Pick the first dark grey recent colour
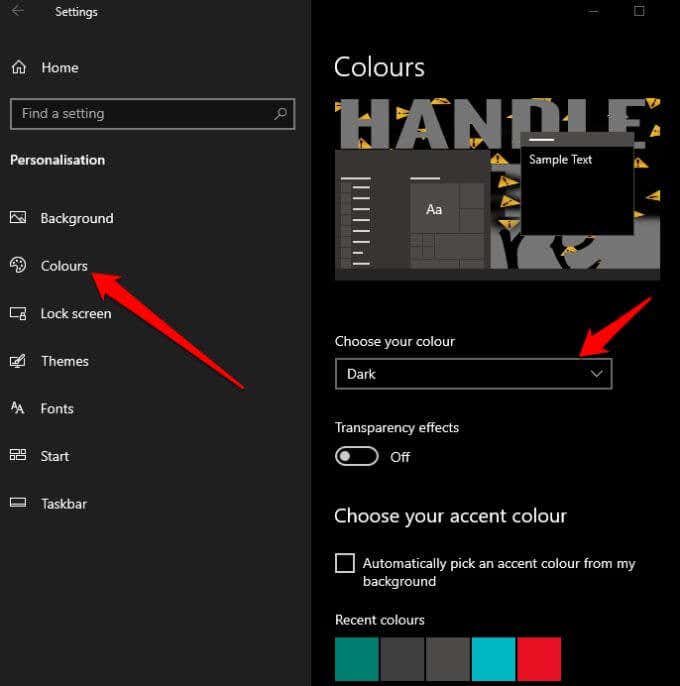680x686 pixels. pos(402,659)
